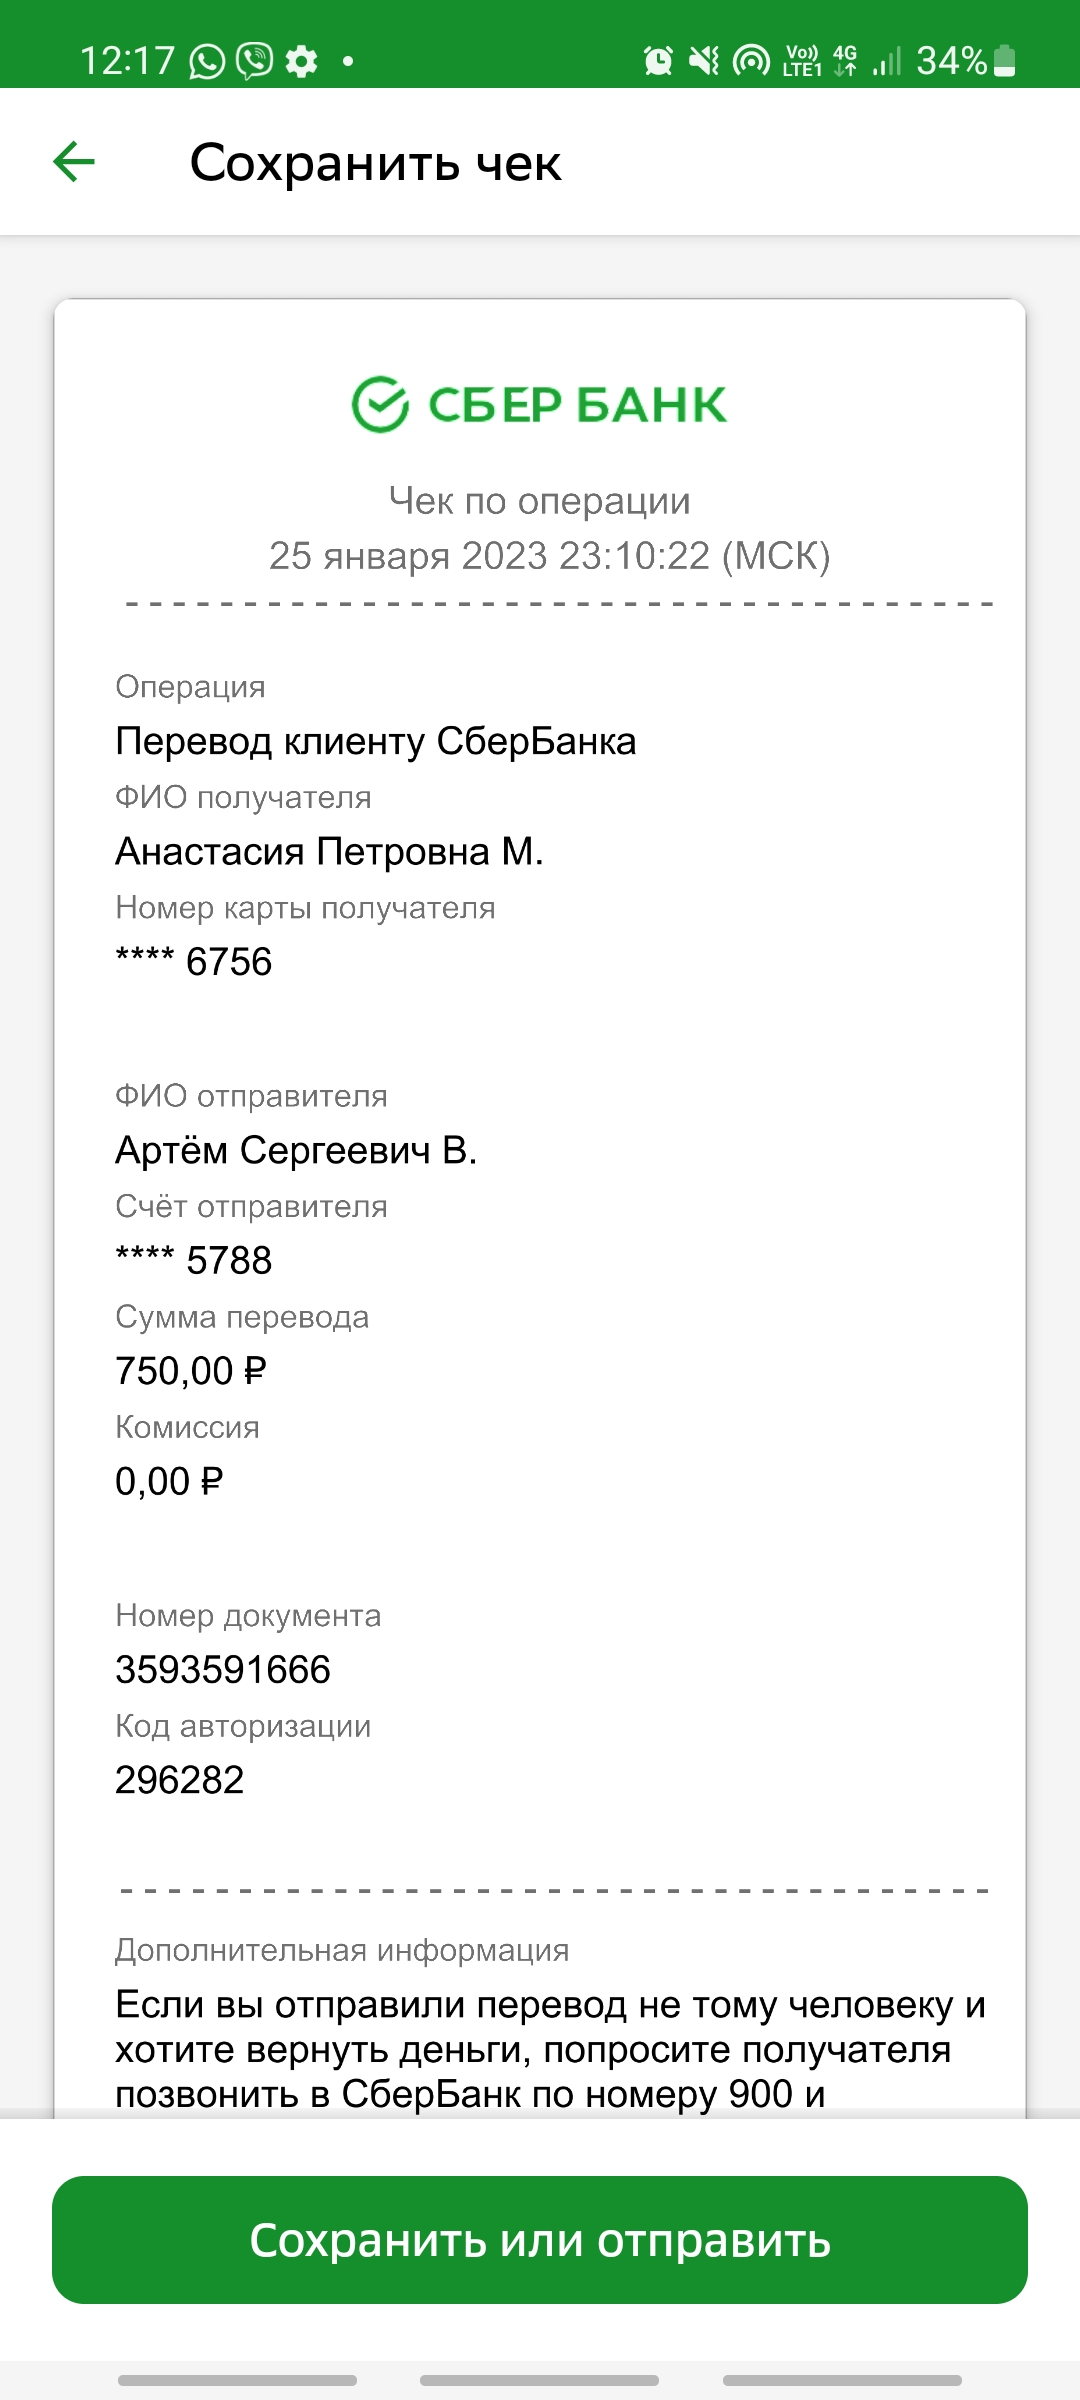Select authorization code 296282
1080x2400 pixels.
(x=179, y=1779)
